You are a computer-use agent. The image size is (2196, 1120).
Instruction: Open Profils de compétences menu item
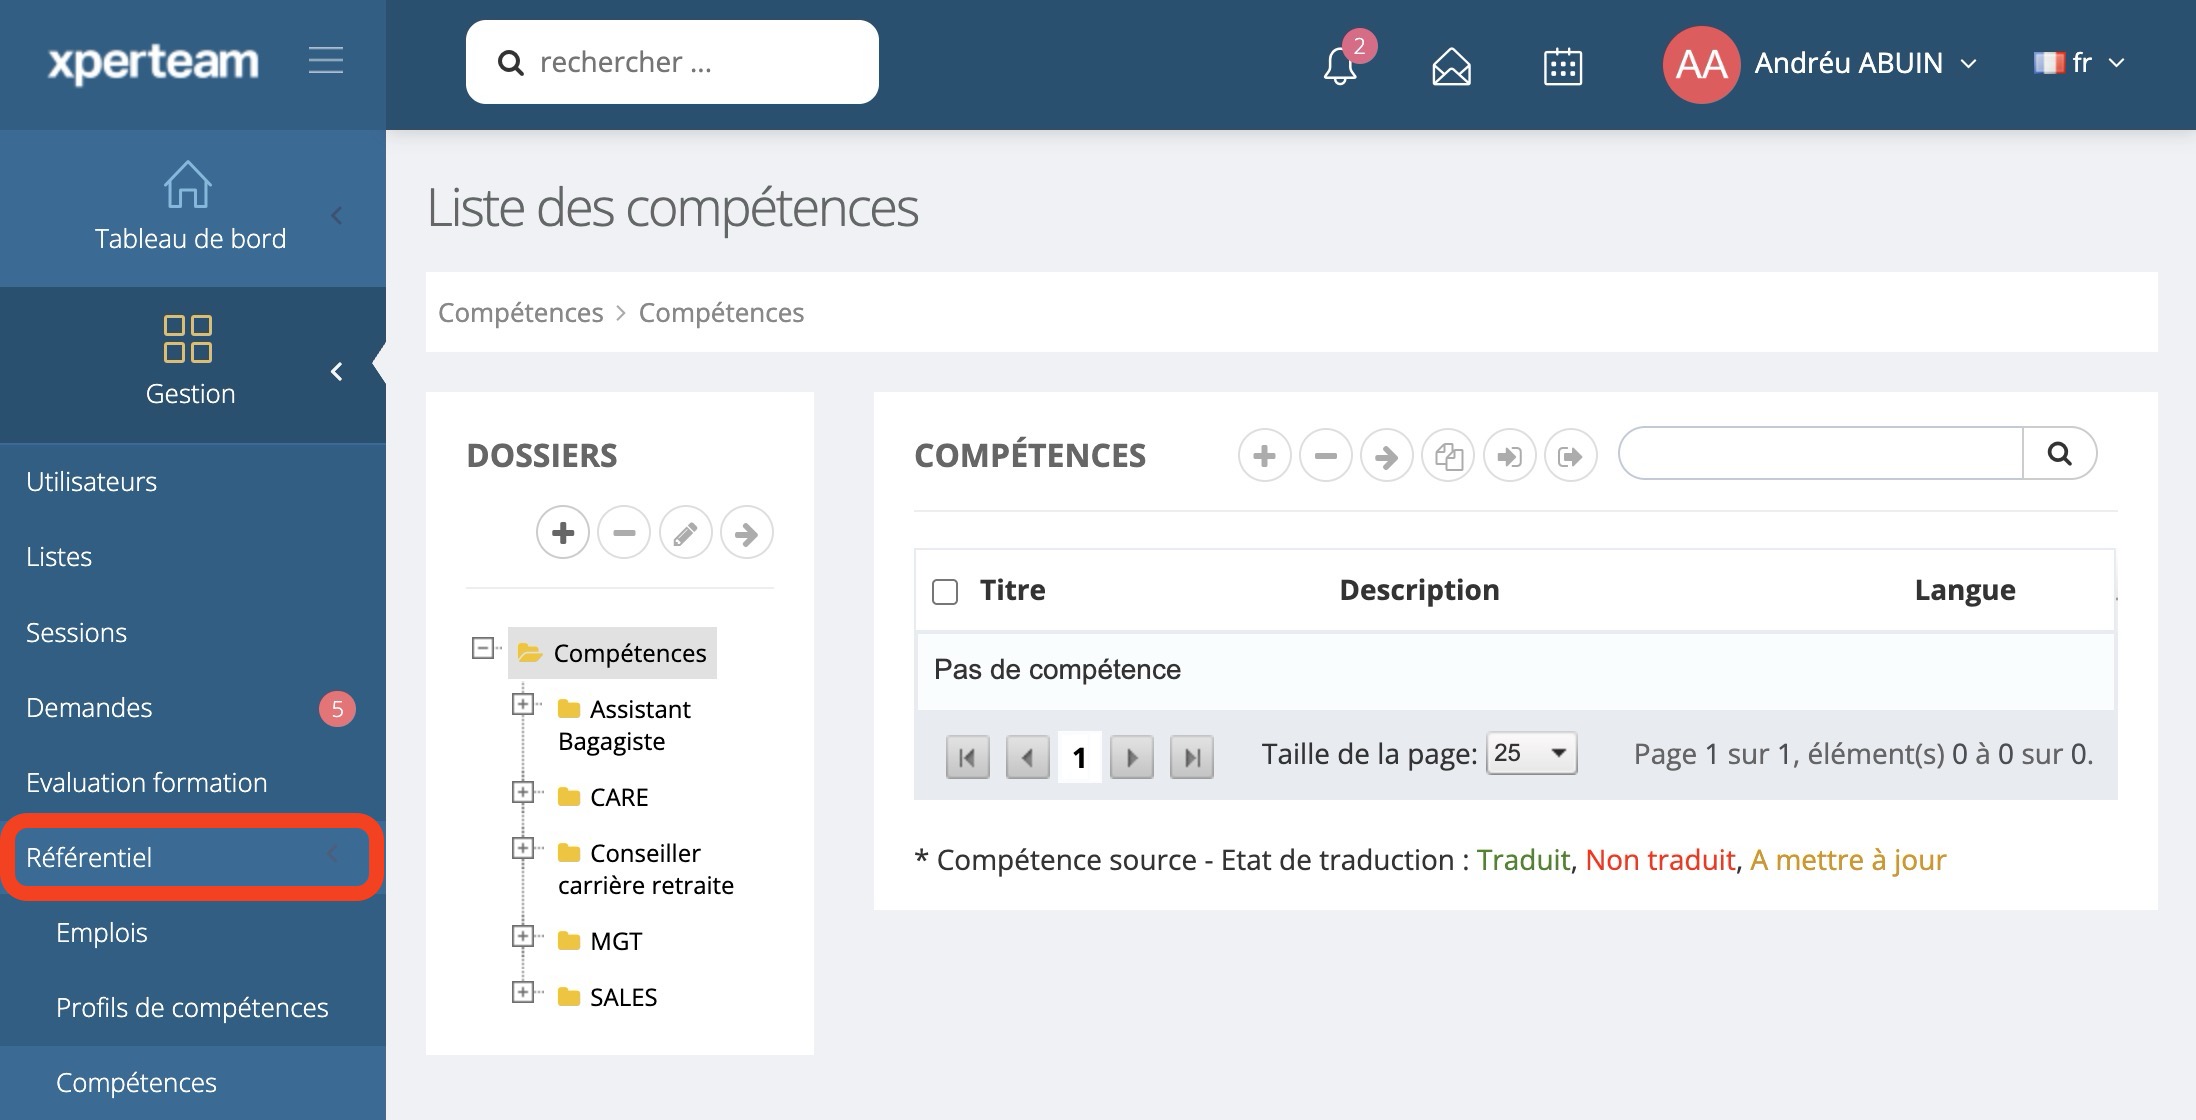click(x=192, y=1007)
